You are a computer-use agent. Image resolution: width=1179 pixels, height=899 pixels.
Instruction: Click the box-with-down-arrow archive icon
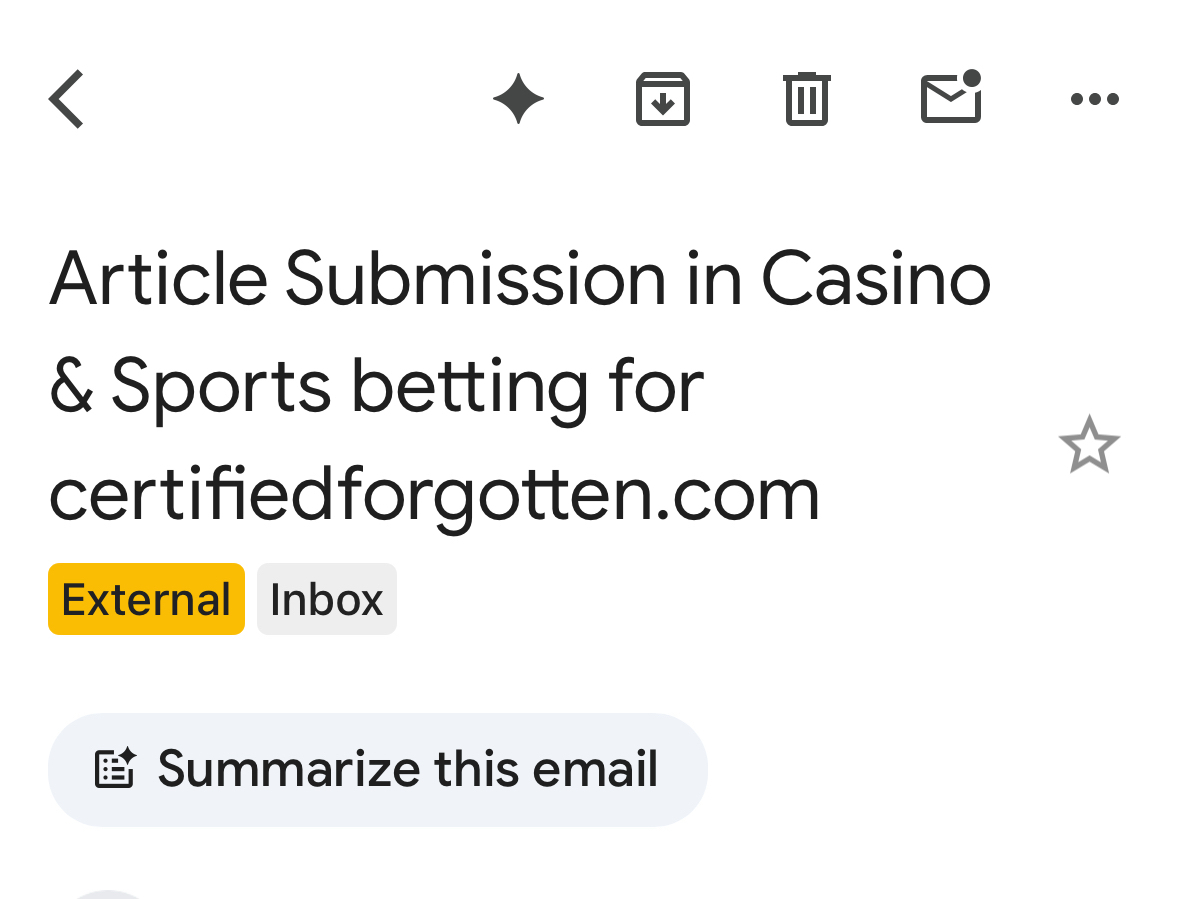click(663, 99)
